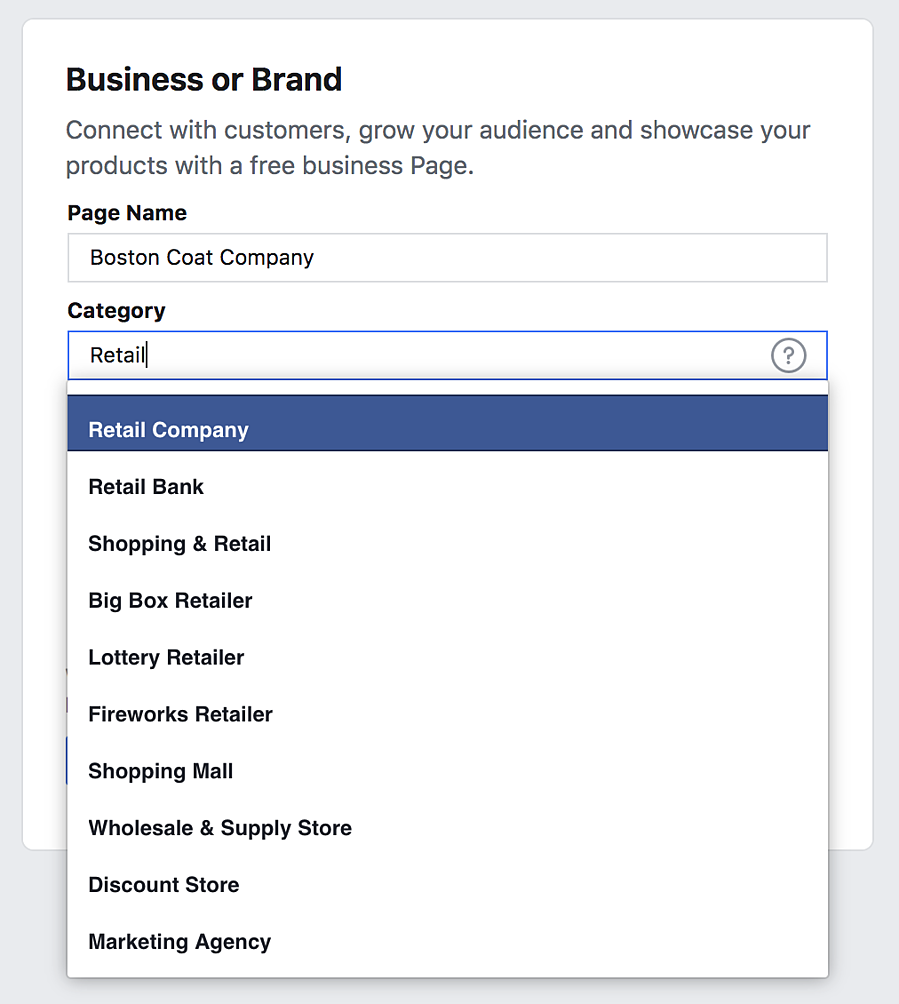Viewport: 899px width, 1004px height.
Task: Select Big Box Retailer option
Action: (447, 601)
